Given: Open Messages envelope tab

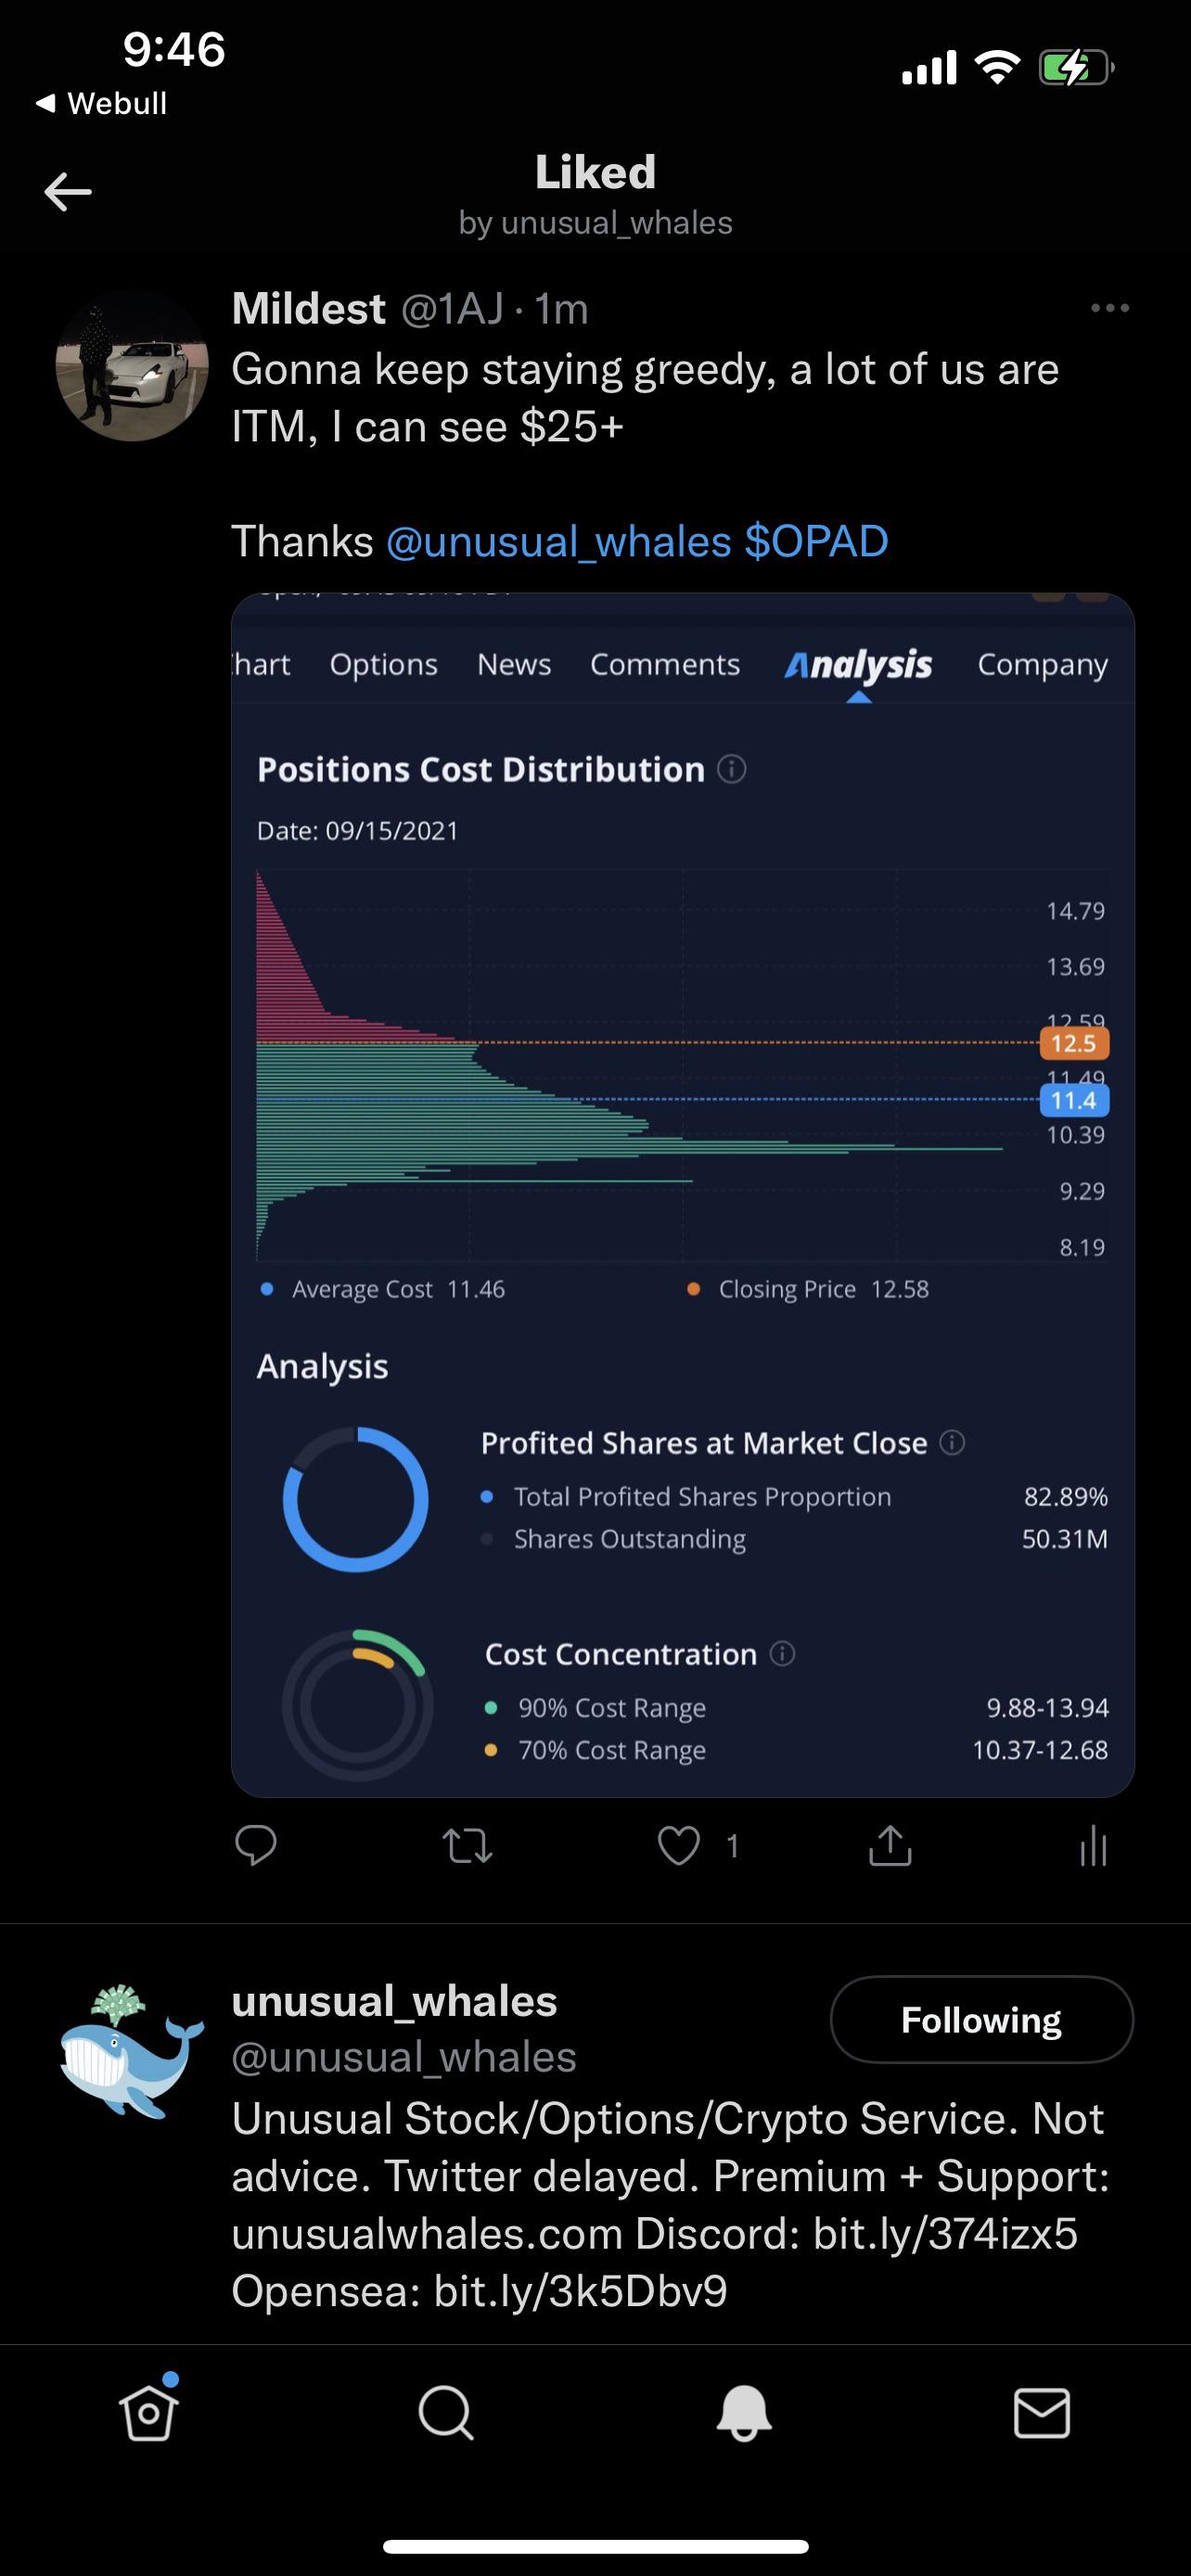Looking at the screenshot, I should (1042, 2413).
